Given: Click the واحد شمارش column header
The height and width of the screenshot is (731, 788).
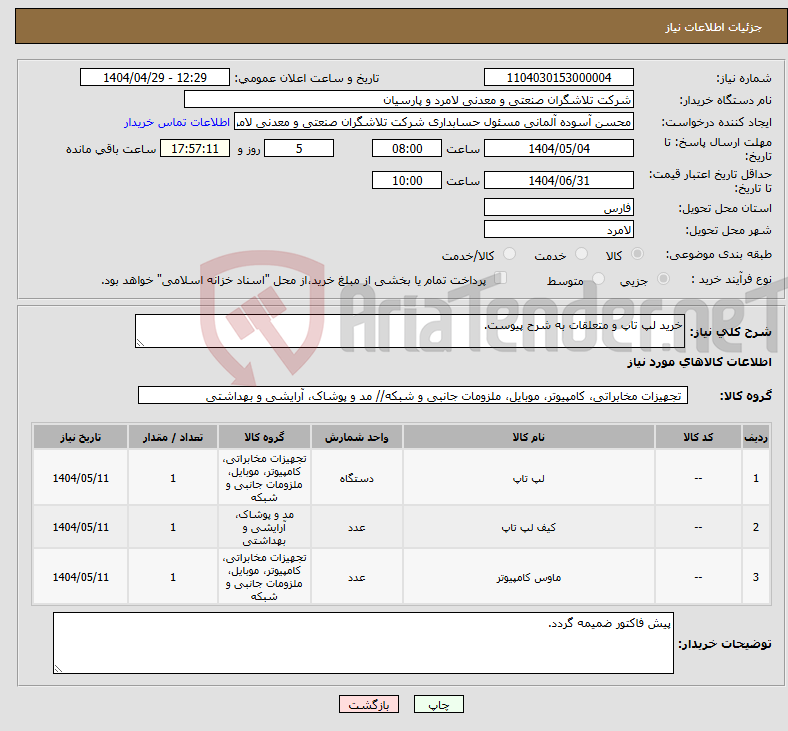Looking at the screenshot, I should [356, 437].
